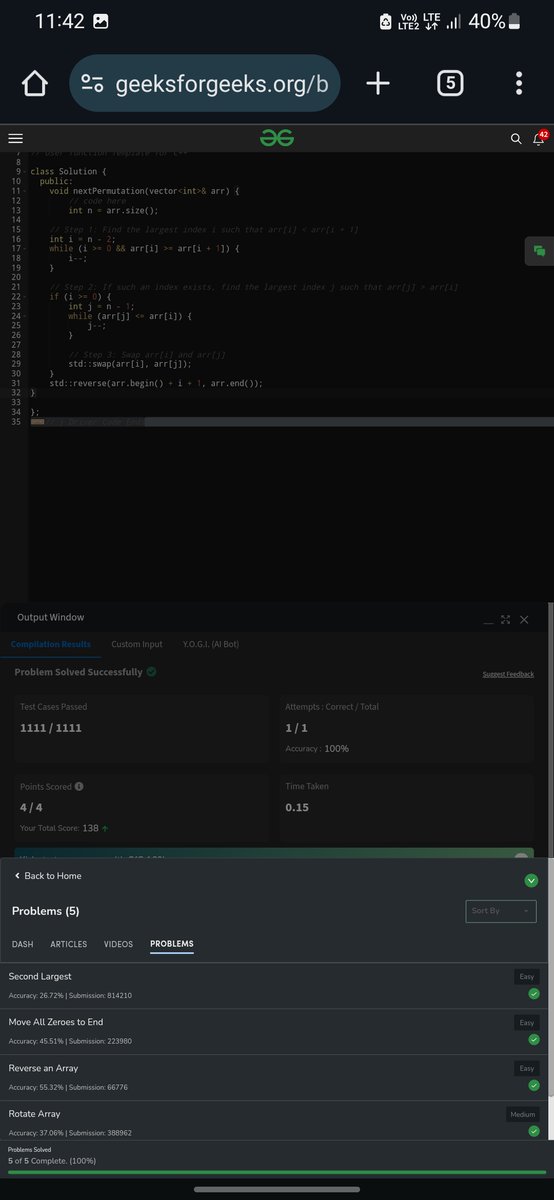Click solved checkmark for Reverse an Array

point(534,1086)
